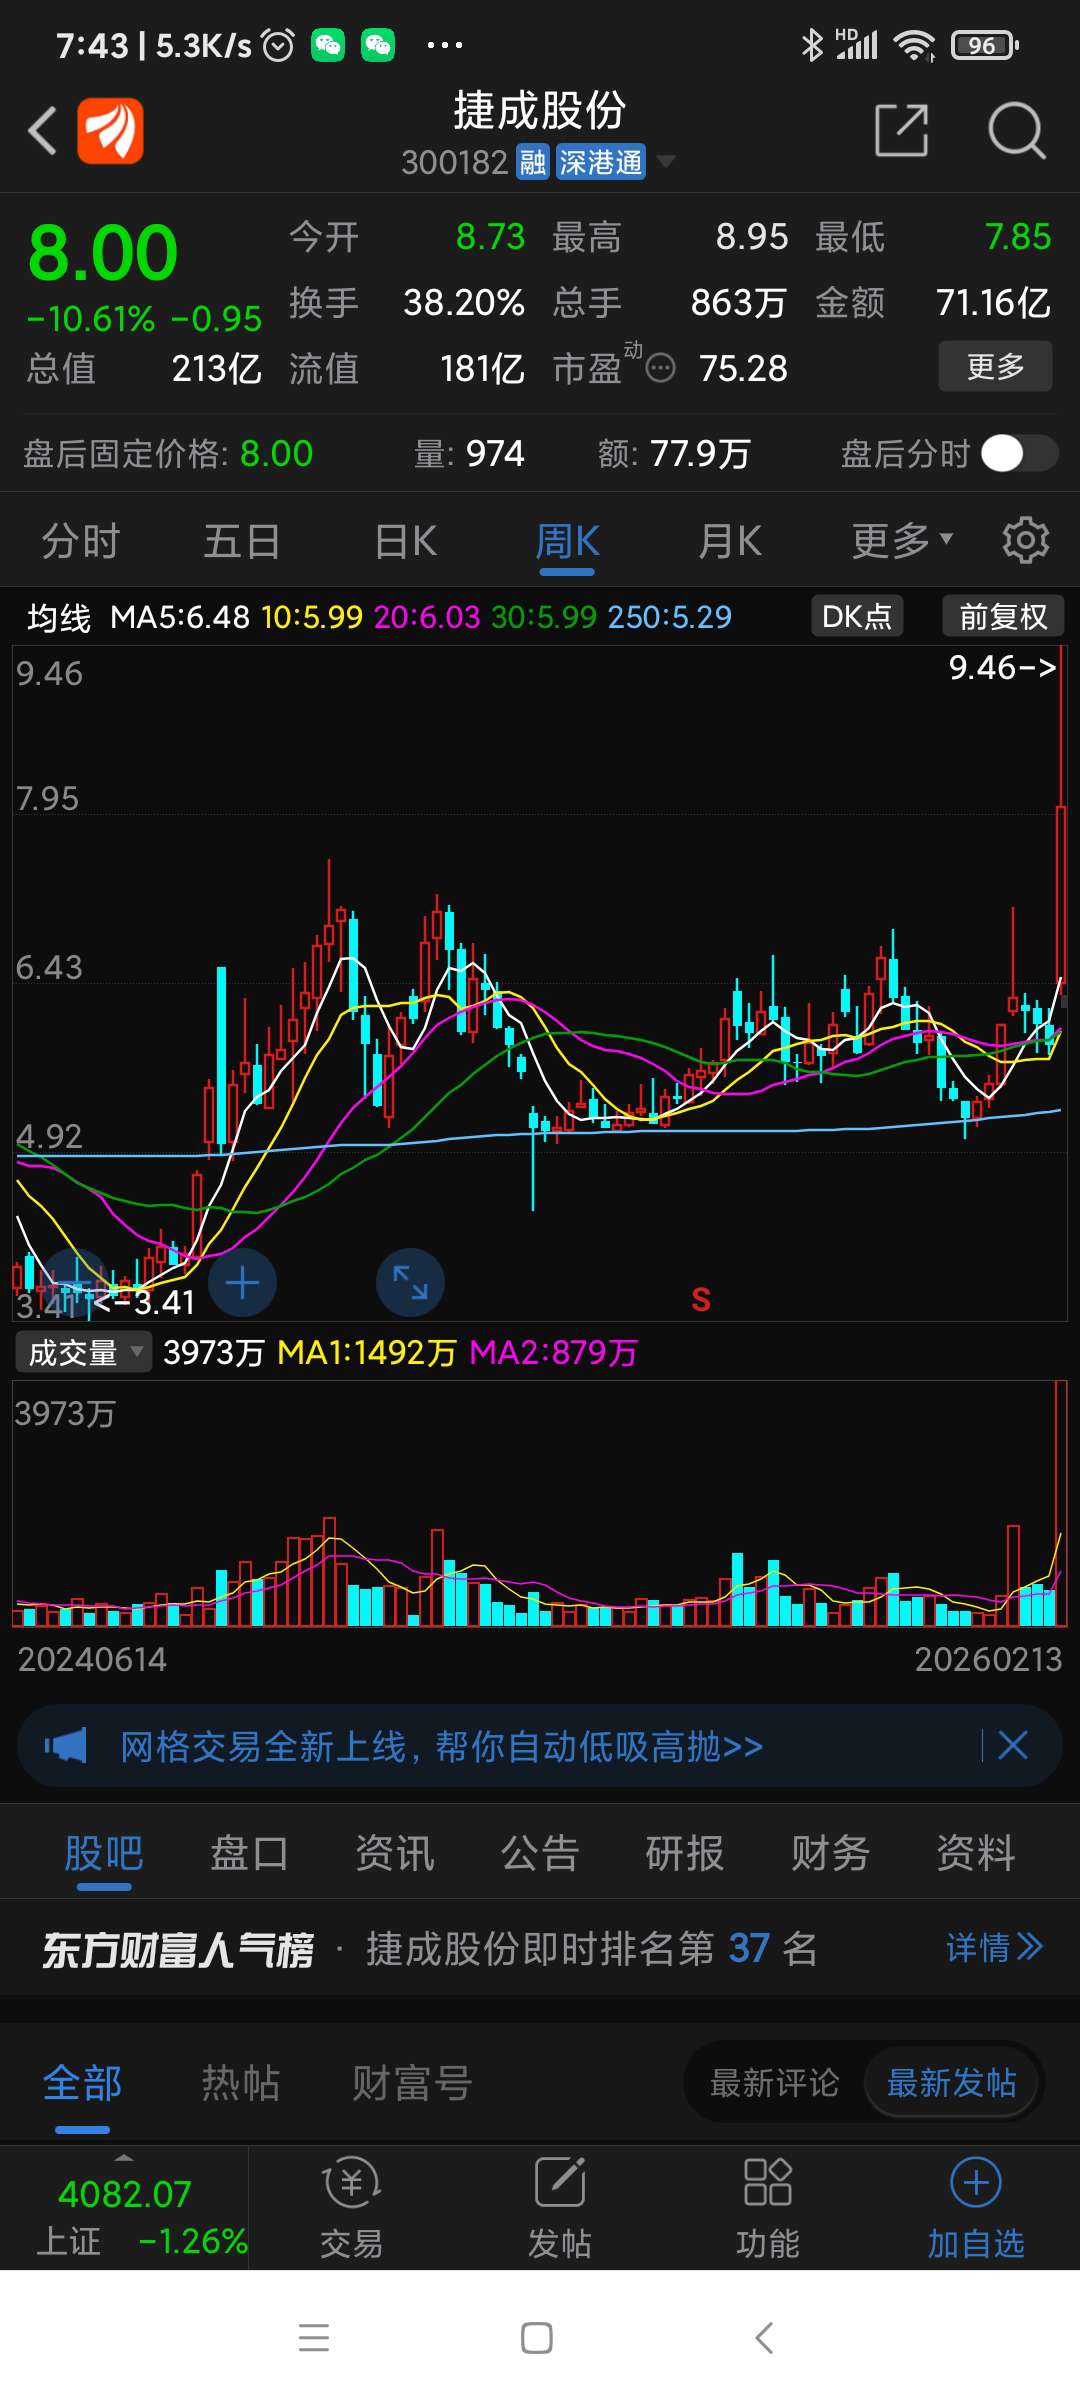The height and width of the screenshot is (2400, 1080).
Task: Open the Eastmoney orange logo icon
Action: pyautogui.click(x=110, y=130)
